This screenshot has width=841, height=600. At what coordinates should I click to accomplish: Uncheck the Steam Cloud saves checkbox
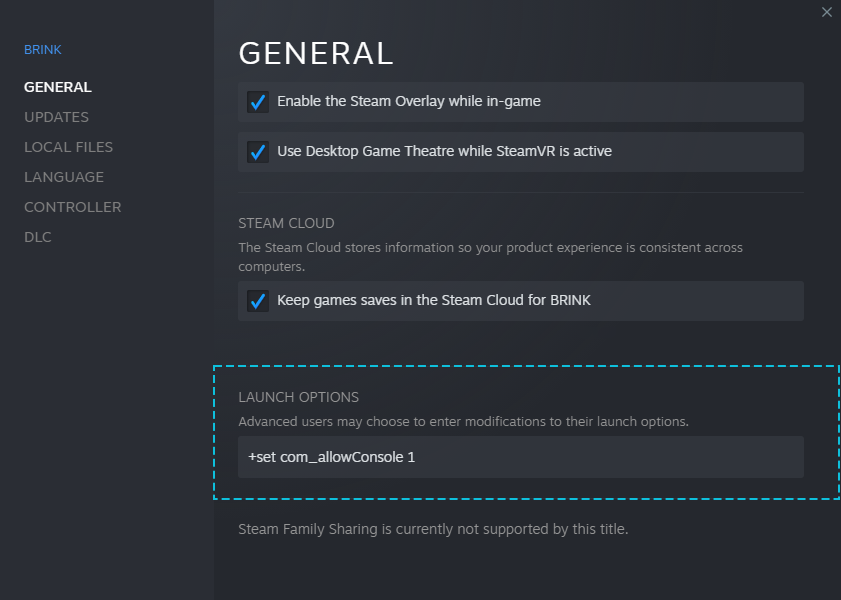[258, 301]
